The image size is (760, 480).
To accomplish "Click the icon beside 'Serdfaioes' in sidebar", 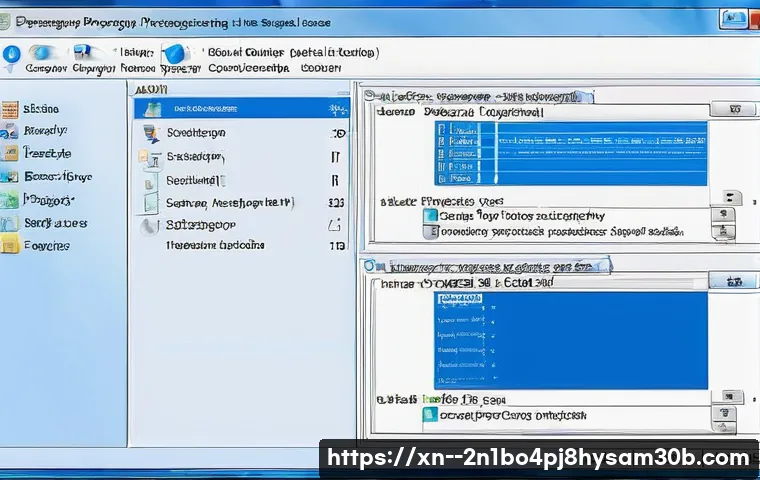I will (x=9, y=224).
